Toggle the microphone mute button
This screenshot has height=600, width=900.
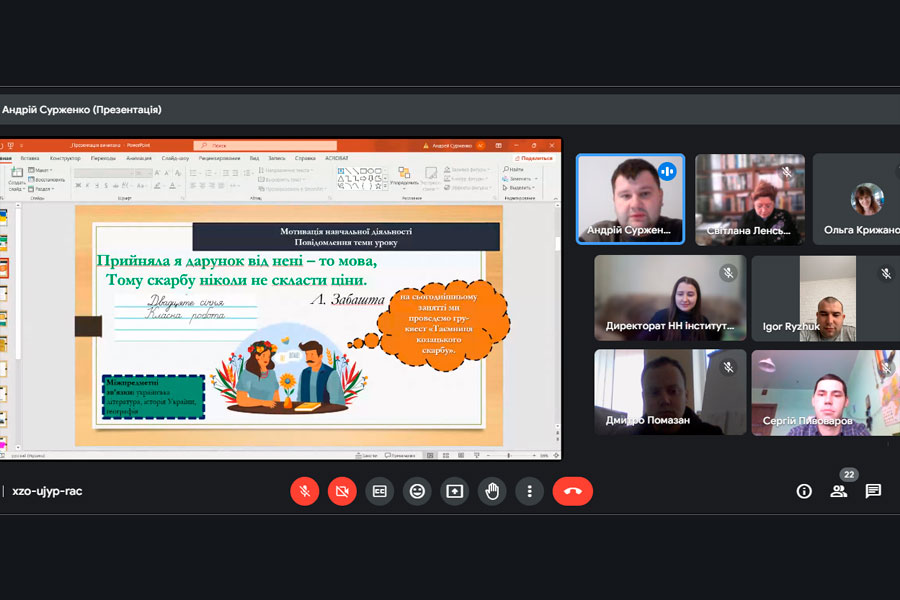click(x=305, y=491)
